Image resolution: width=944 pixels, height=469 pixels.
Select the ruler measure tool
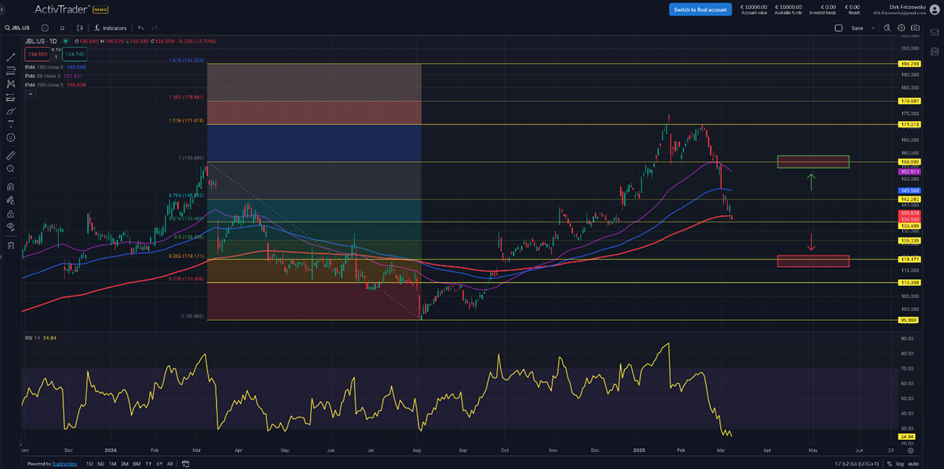point(11,156)
